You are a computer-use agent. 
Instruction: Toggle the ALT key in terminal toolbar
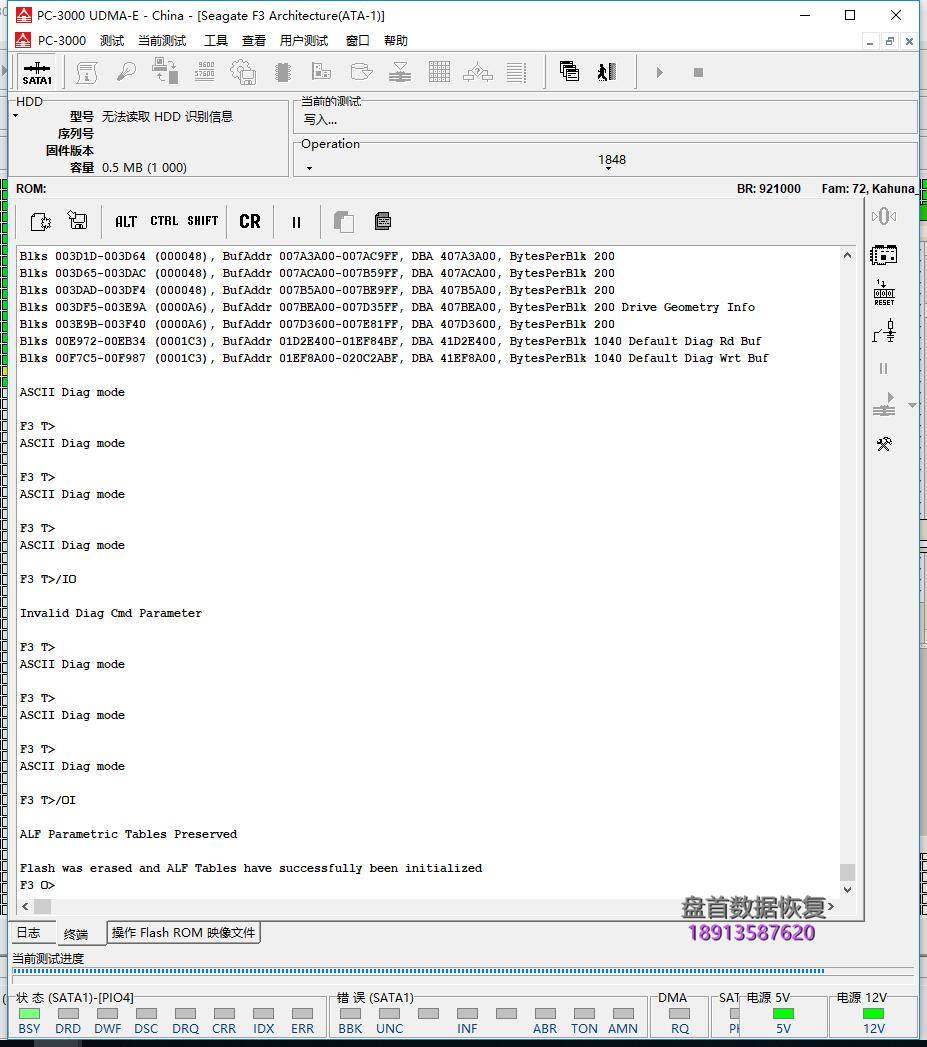pos(126,221)
